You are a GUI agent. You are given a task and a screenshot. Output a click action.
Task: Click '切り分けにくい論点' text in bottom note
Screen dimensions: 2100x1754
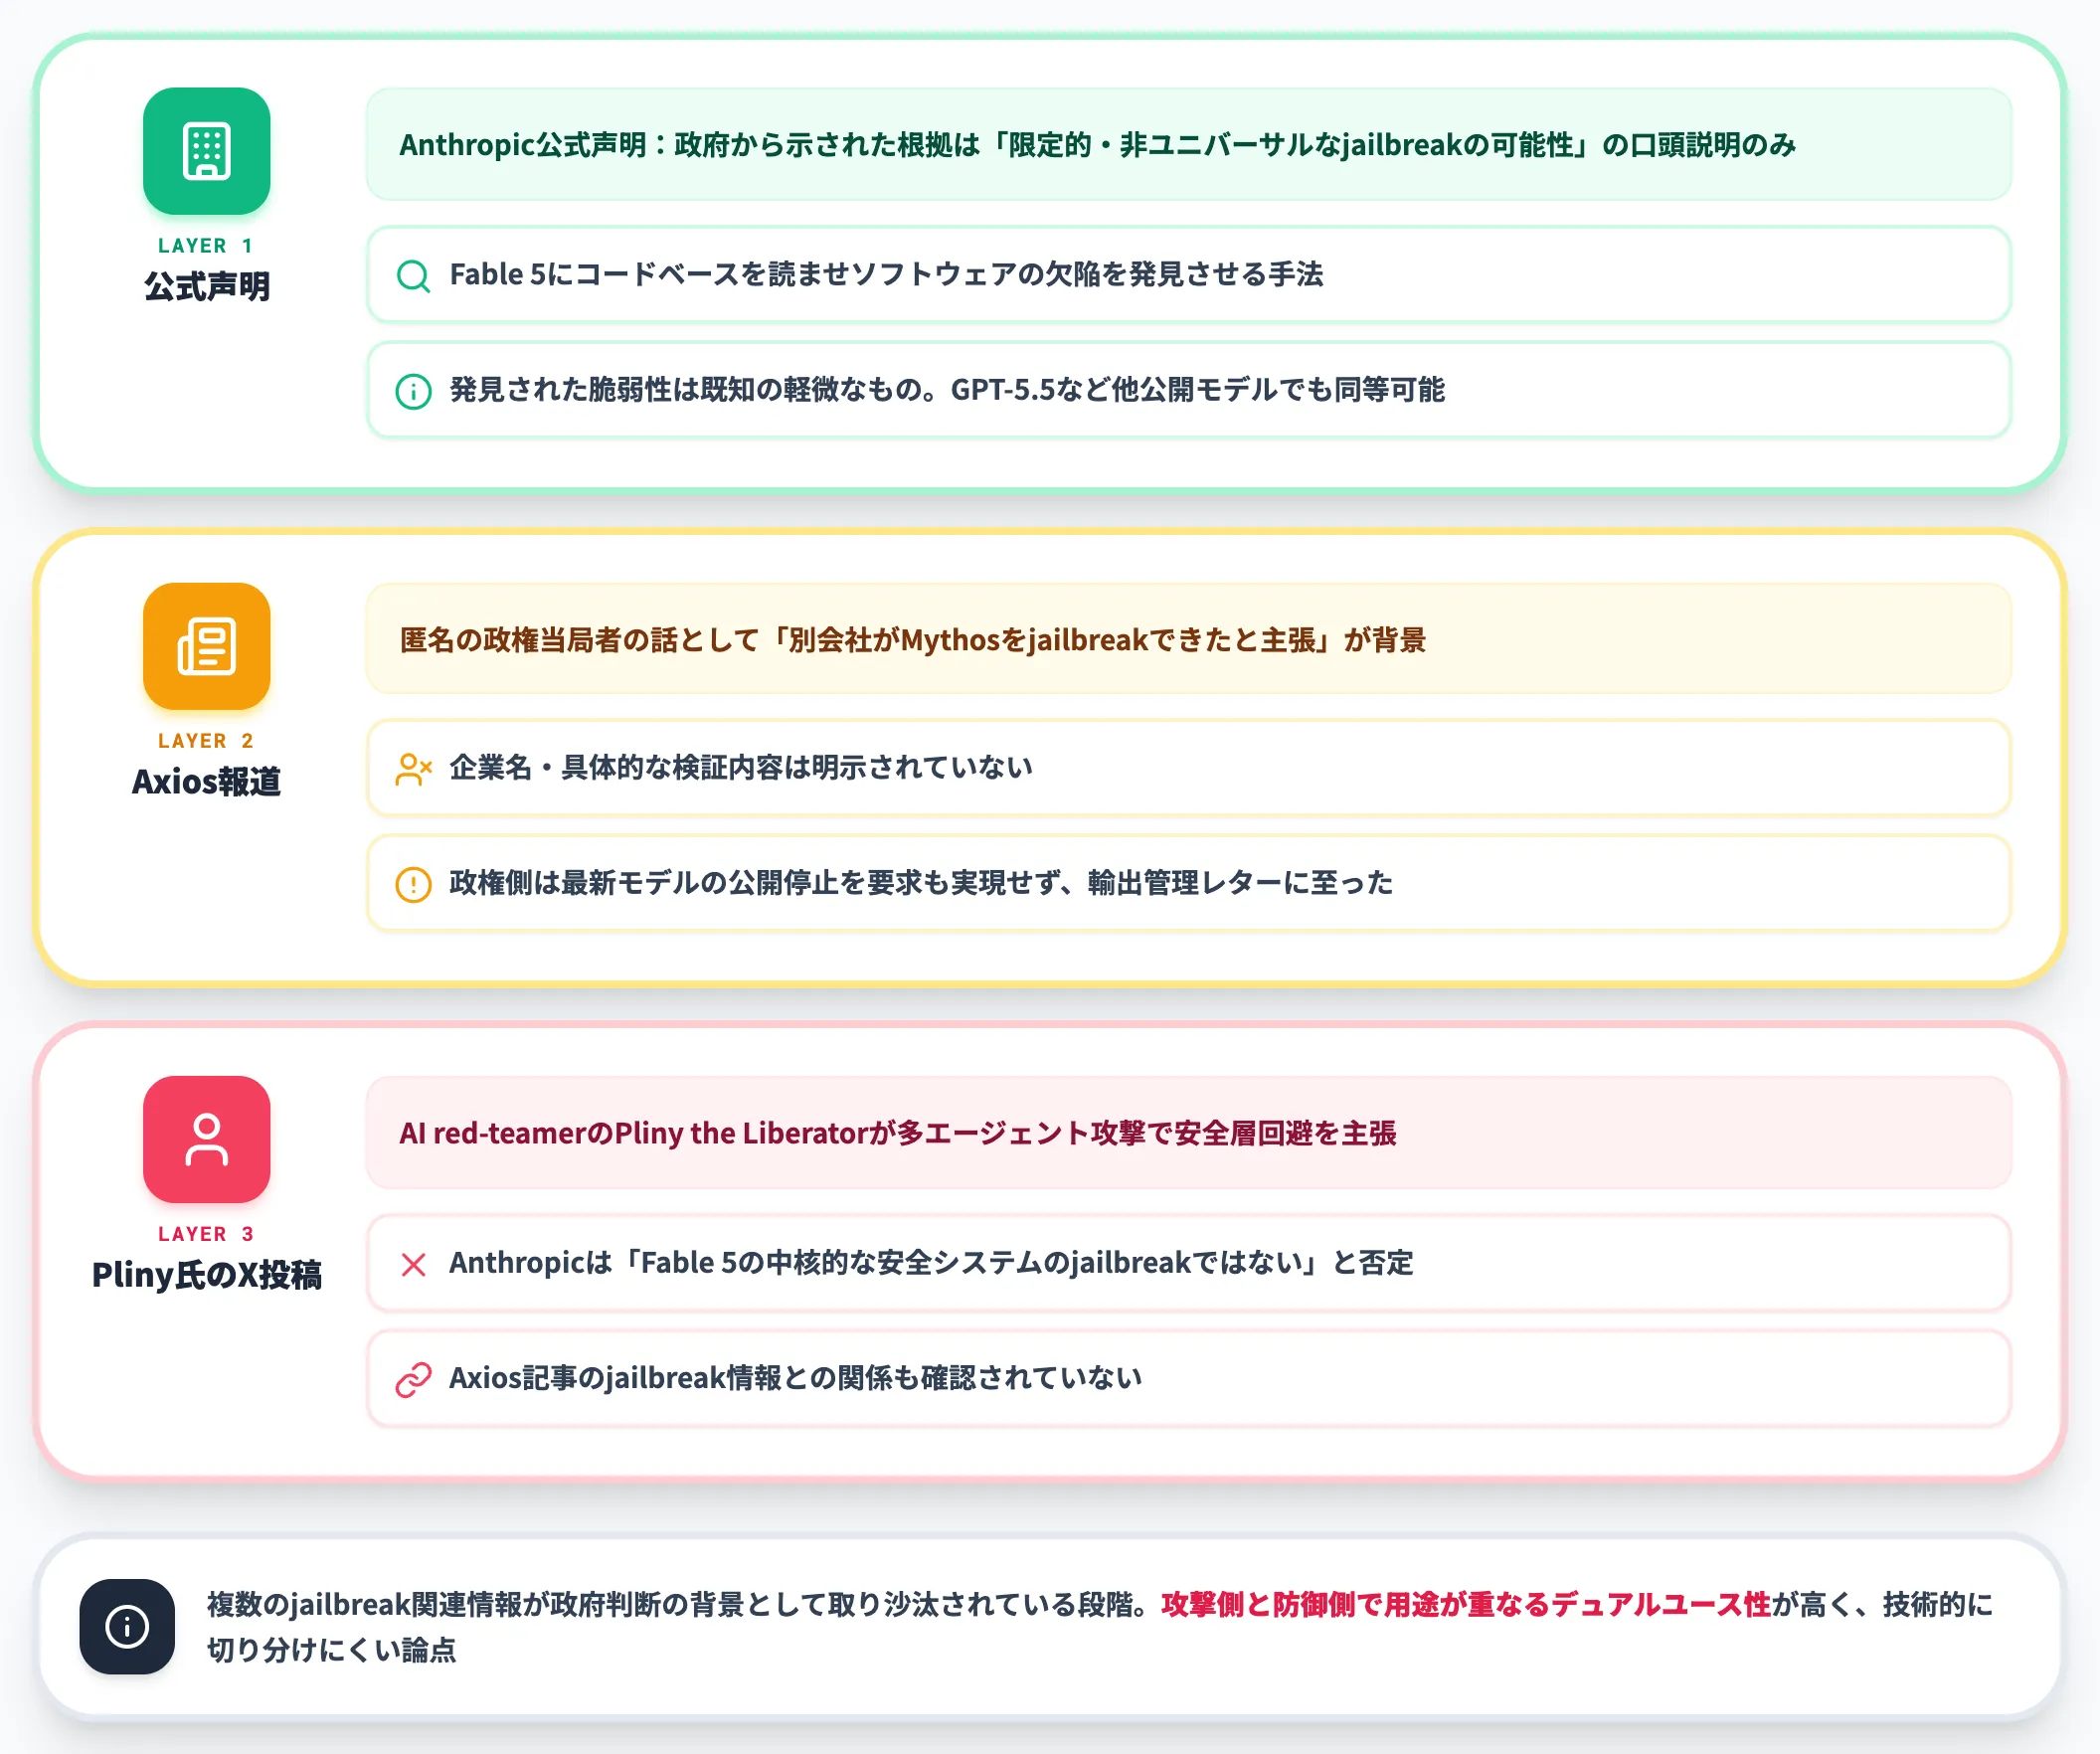click(331, 1649)
